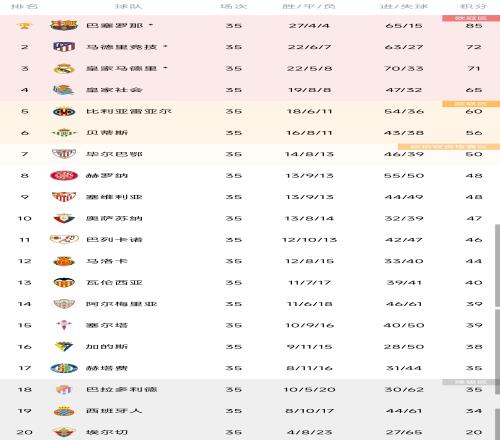Click the 球队 column header
Viewport: 500px width, 440px height.
[x=129, y=6]
